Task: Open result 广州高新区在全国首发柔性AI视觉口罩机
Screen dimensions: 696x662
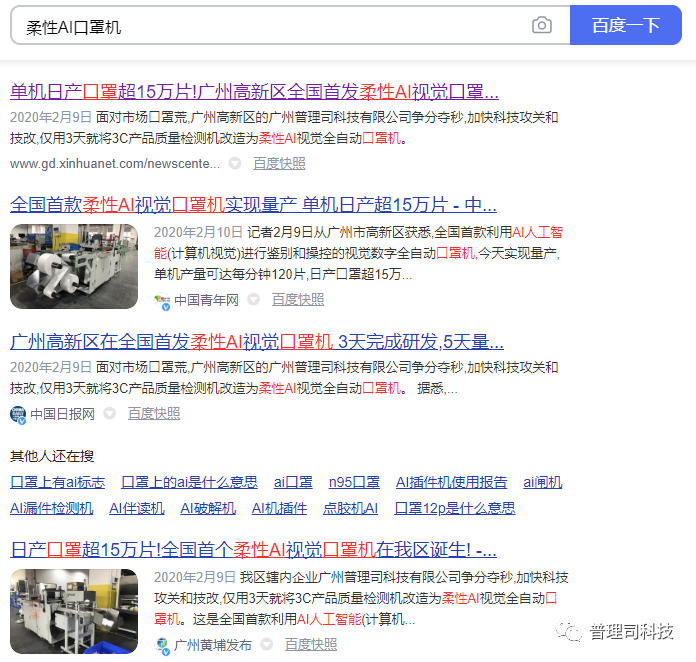Action: (x=257, y=342)
